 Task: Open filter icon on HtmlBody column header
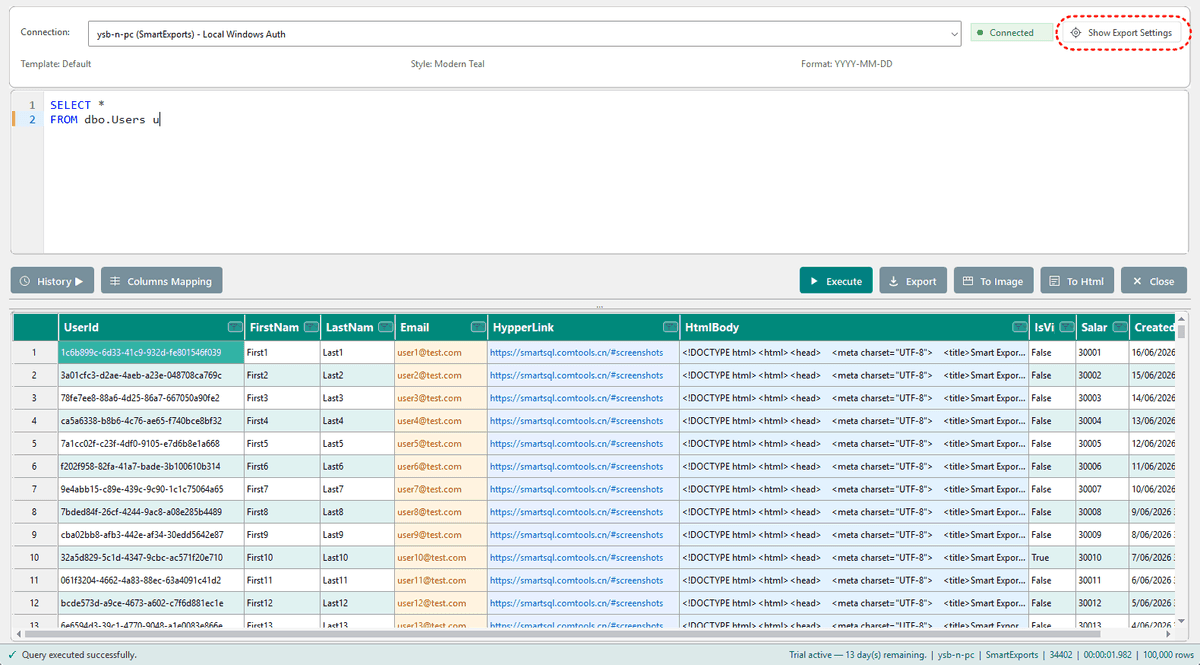1019,327
